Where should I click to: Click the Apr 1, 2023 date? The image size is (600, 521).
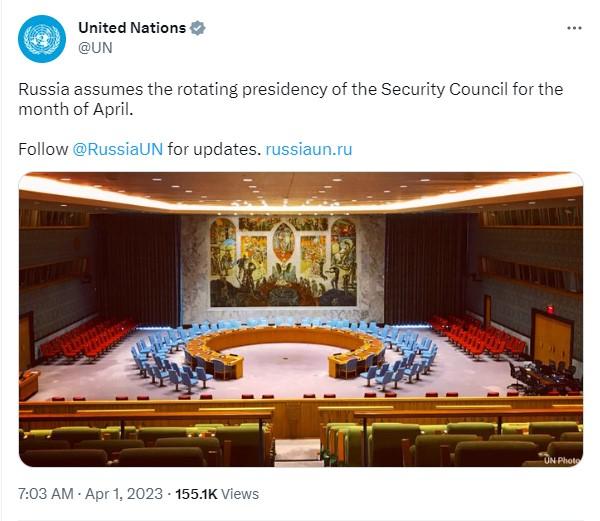point(124,494)
